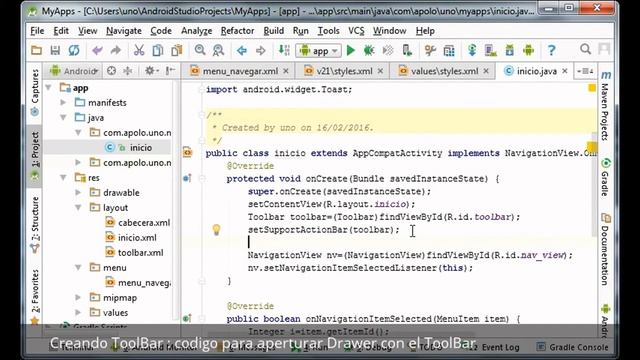Open the VCS menu
This screenshot has width=640, height=360.
click(356, 31)
